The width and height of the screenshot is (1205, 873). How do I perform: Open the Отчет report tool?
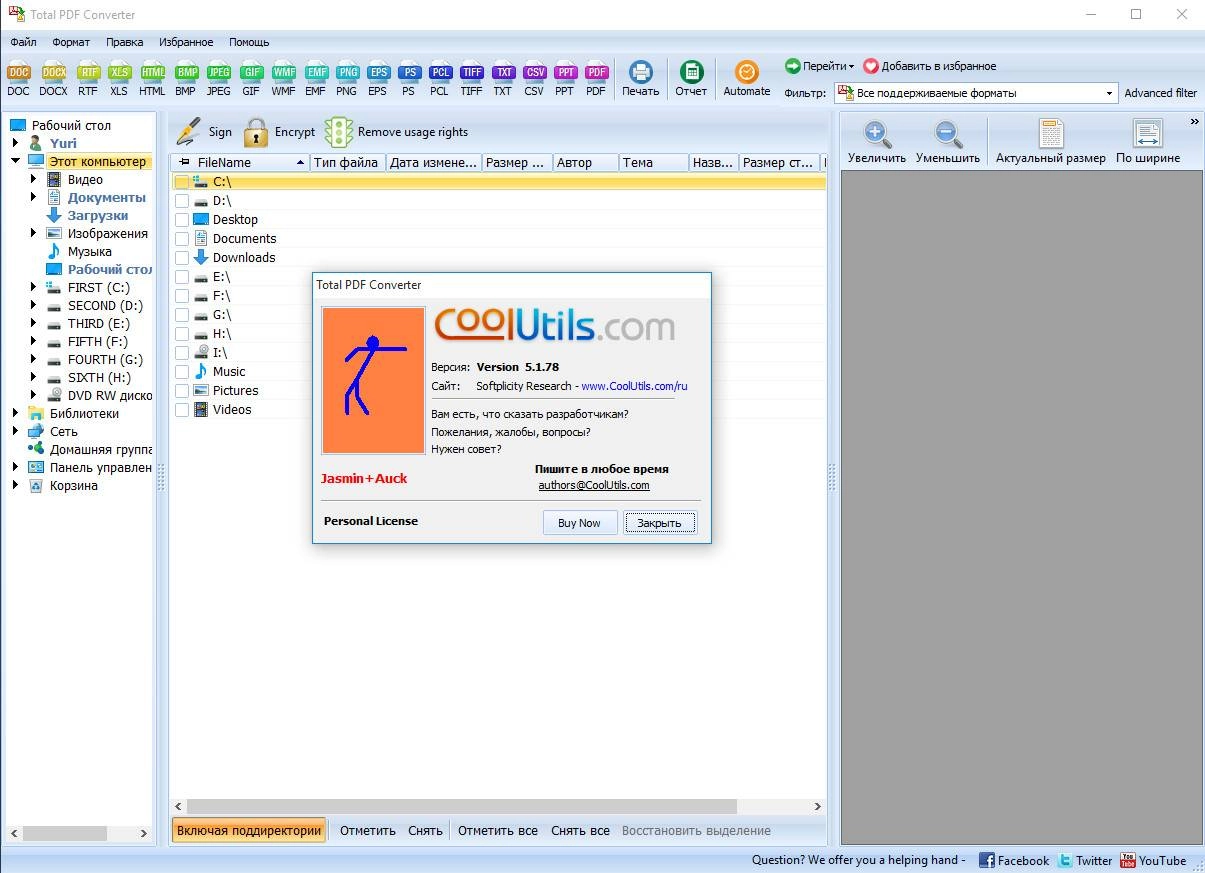pyautogui.click(x=691, y=79)
